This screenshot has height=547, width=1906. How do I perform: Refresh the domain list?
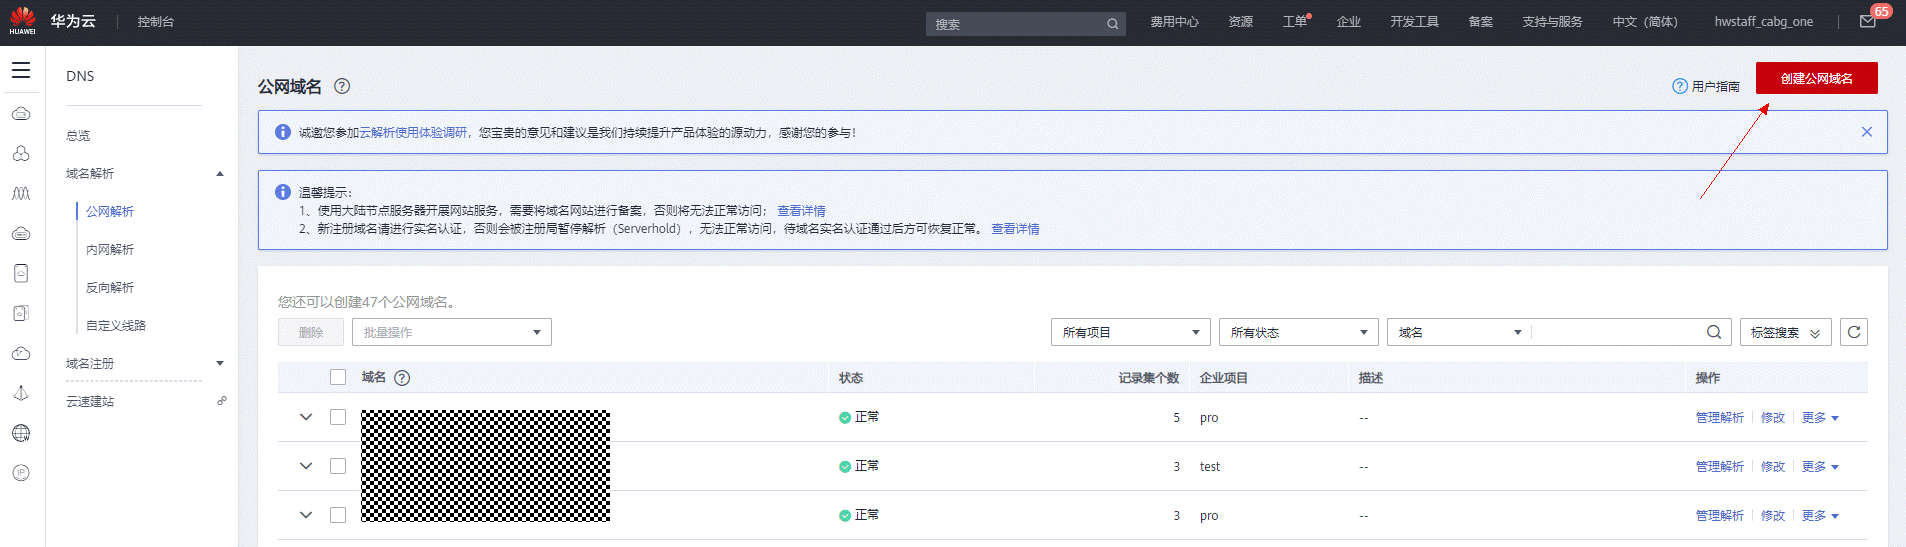tap(1854, 332)
